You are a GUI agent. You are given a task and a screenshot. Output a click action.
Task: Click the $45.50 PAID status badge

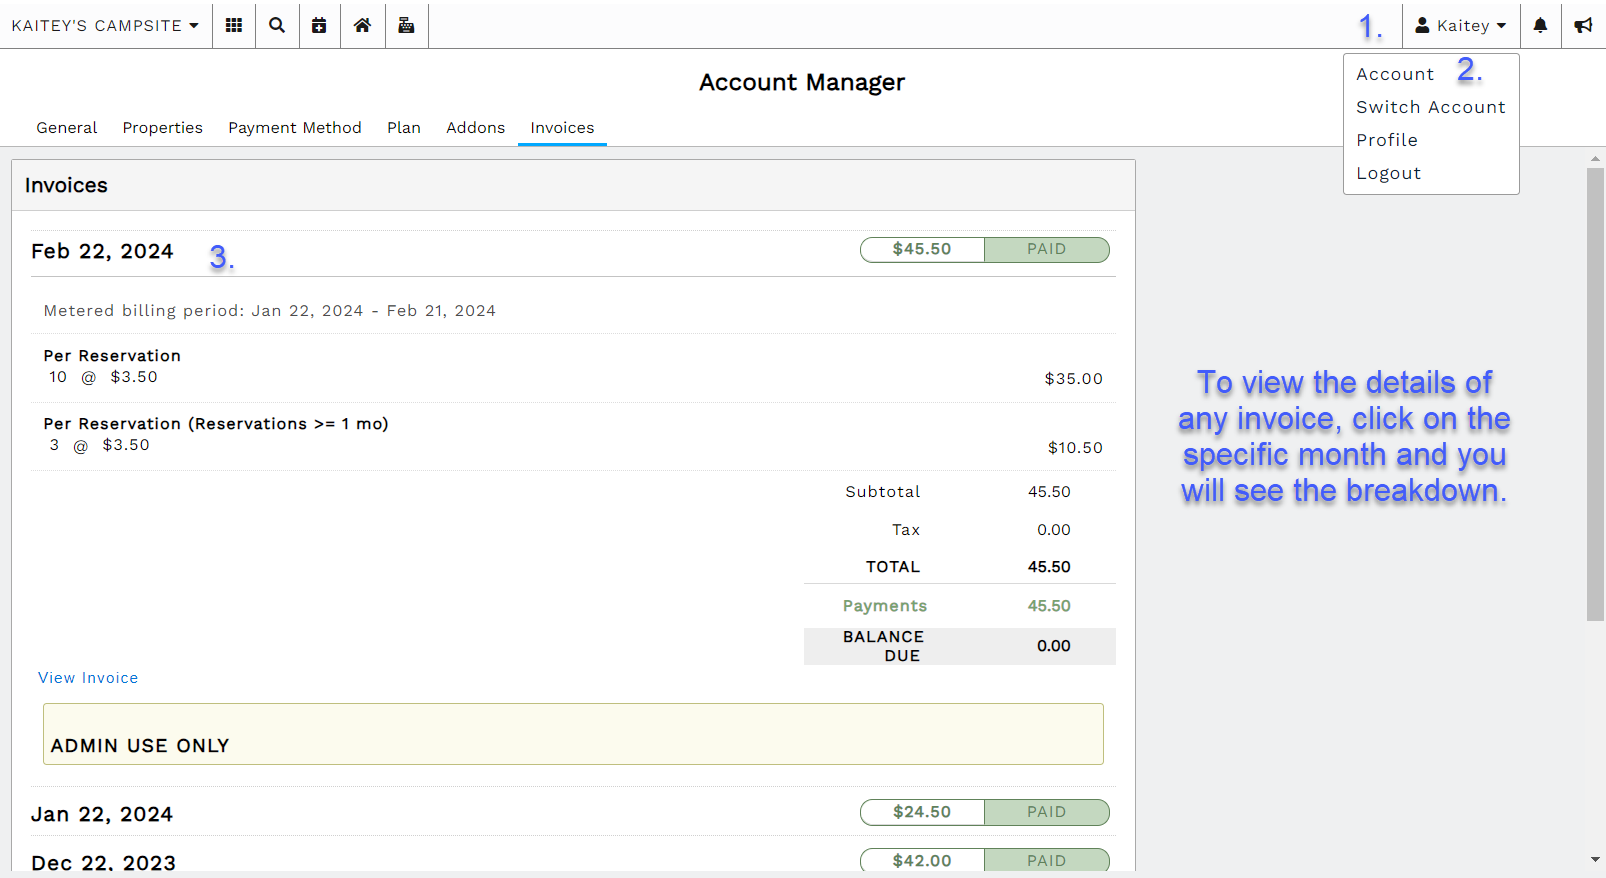pos(985,250)
